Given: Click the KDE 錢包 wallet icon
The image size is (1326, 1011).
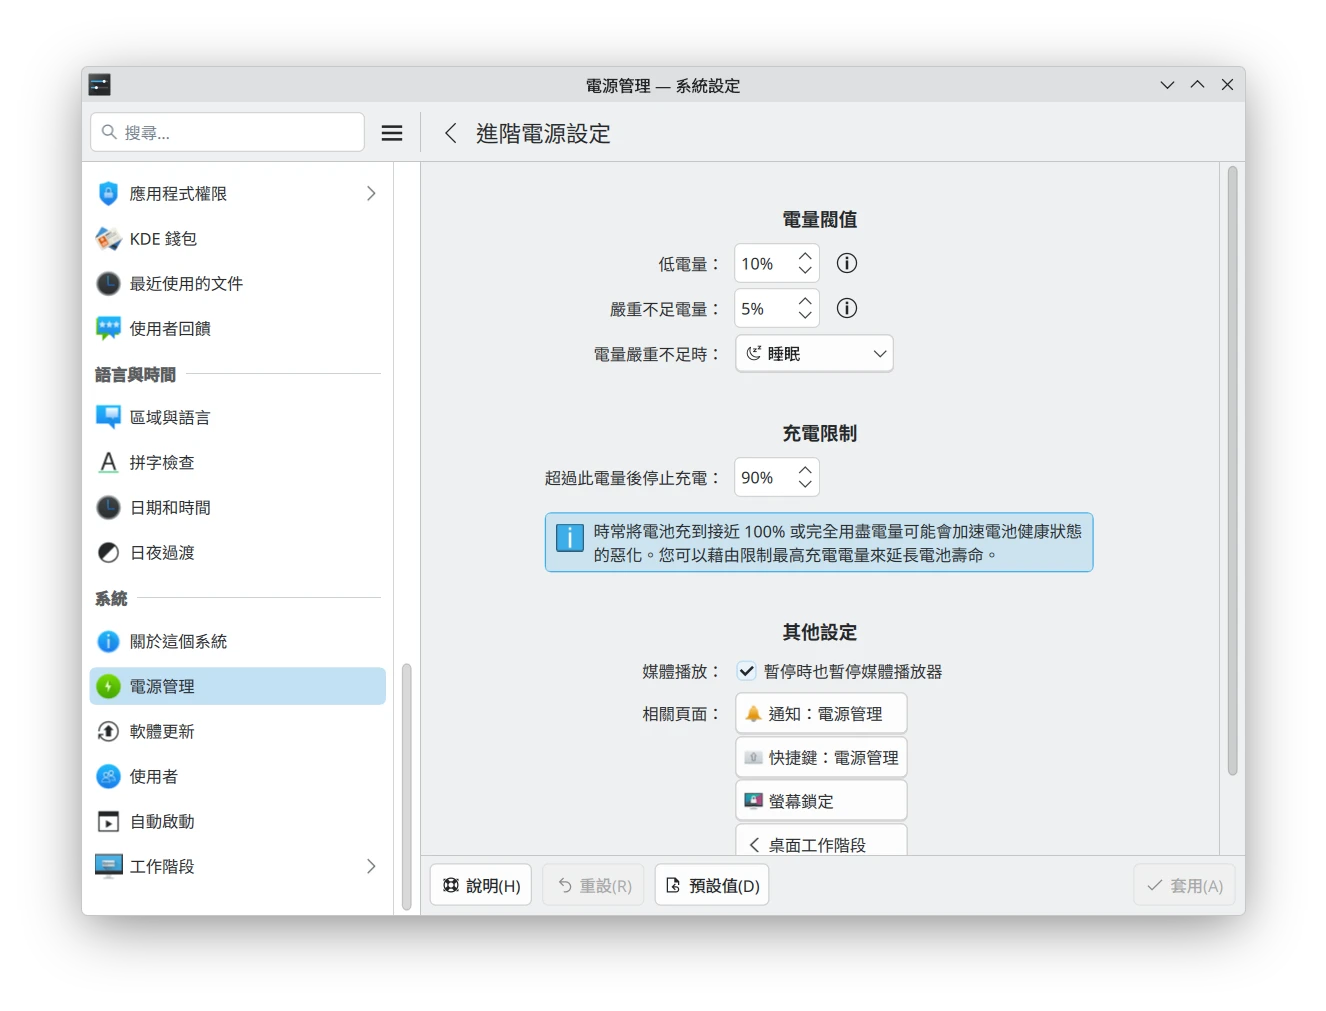Looking at the screenshot, I should [107, 238].
